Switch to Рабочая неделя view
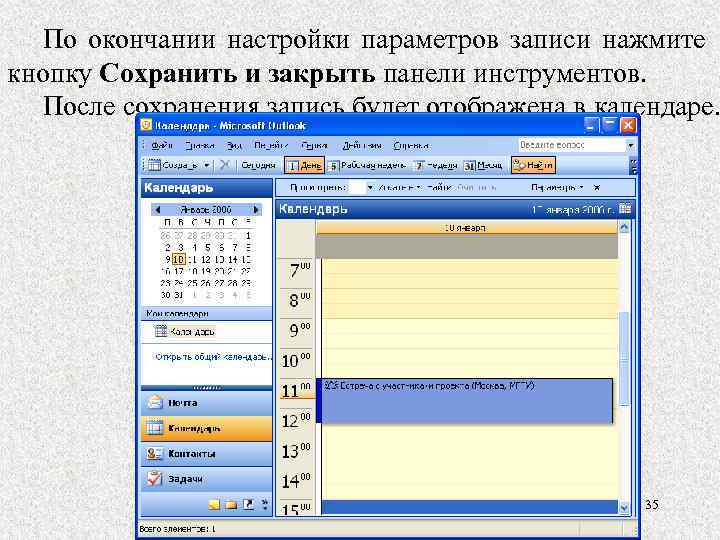 coord(367,165)
